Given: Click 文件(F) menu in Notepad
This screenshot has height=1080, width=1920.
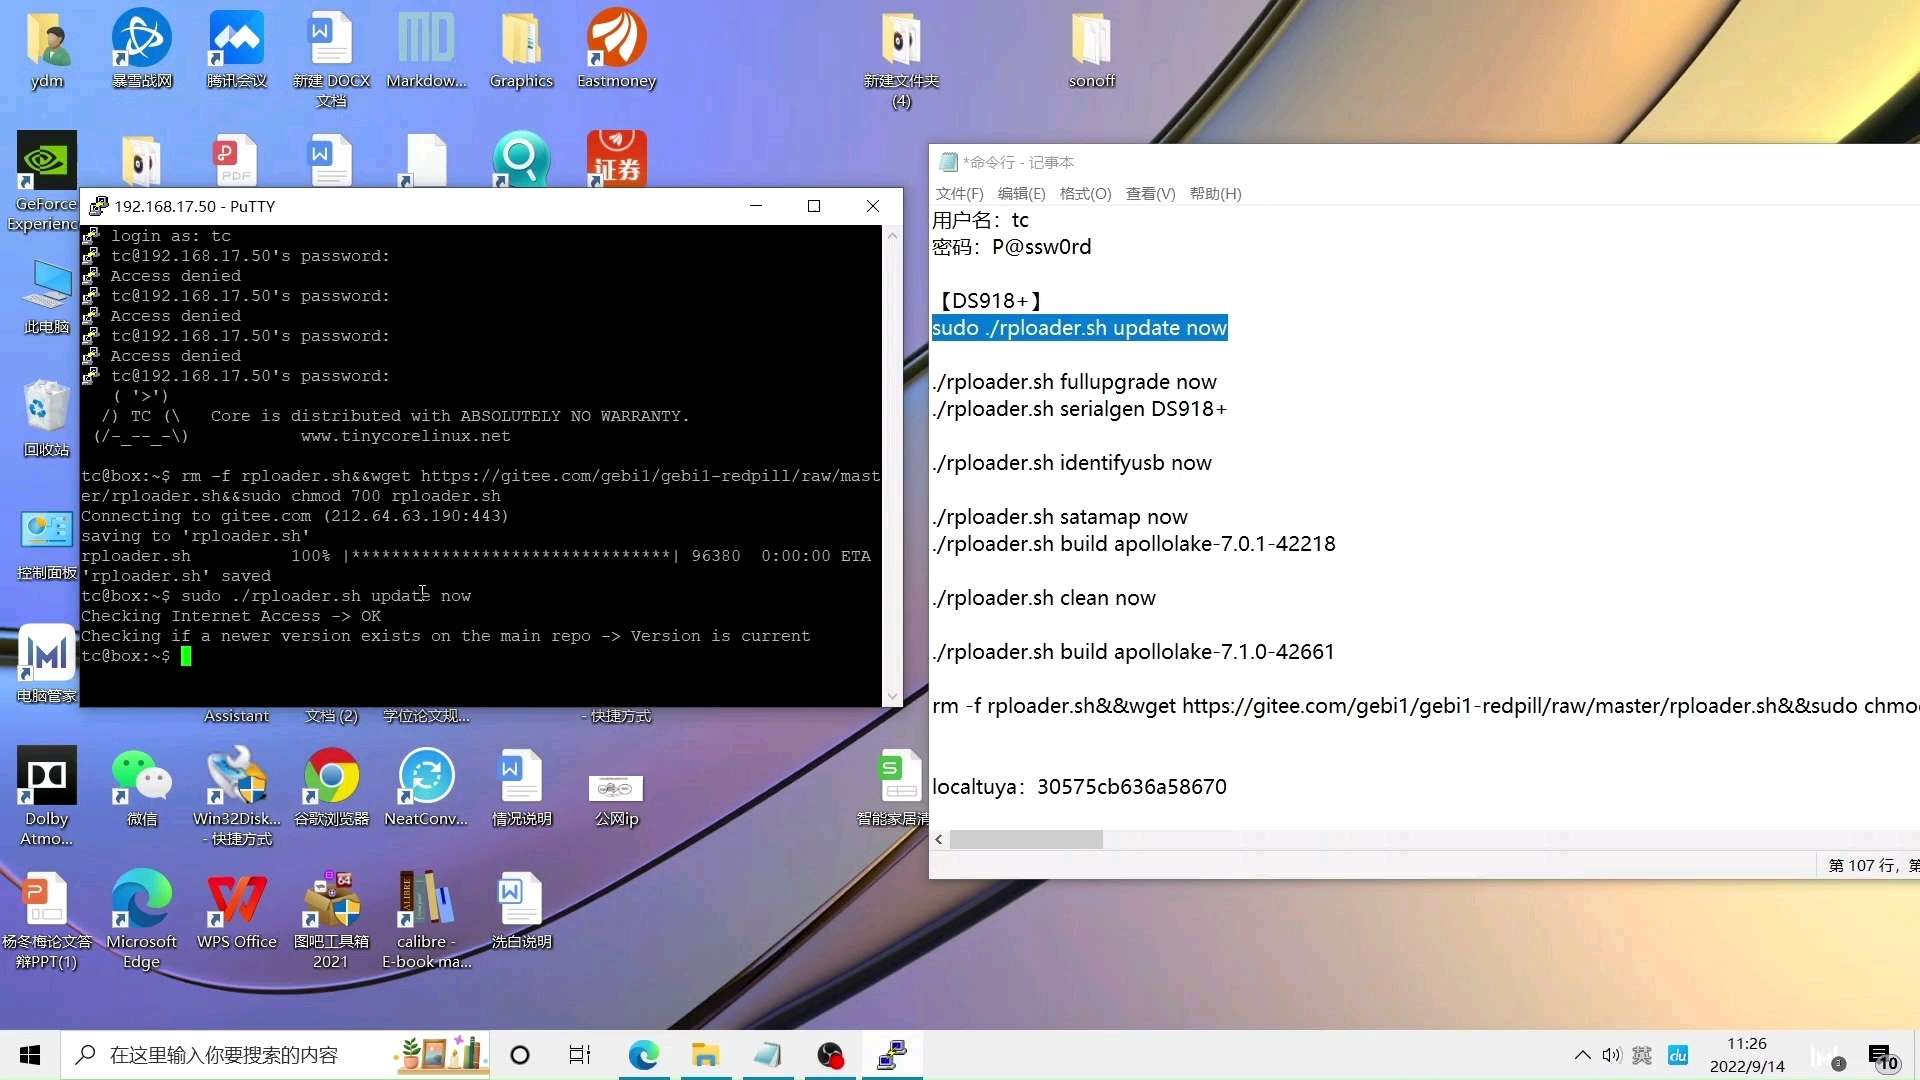Looking at the screenshot, I should 961,193.
